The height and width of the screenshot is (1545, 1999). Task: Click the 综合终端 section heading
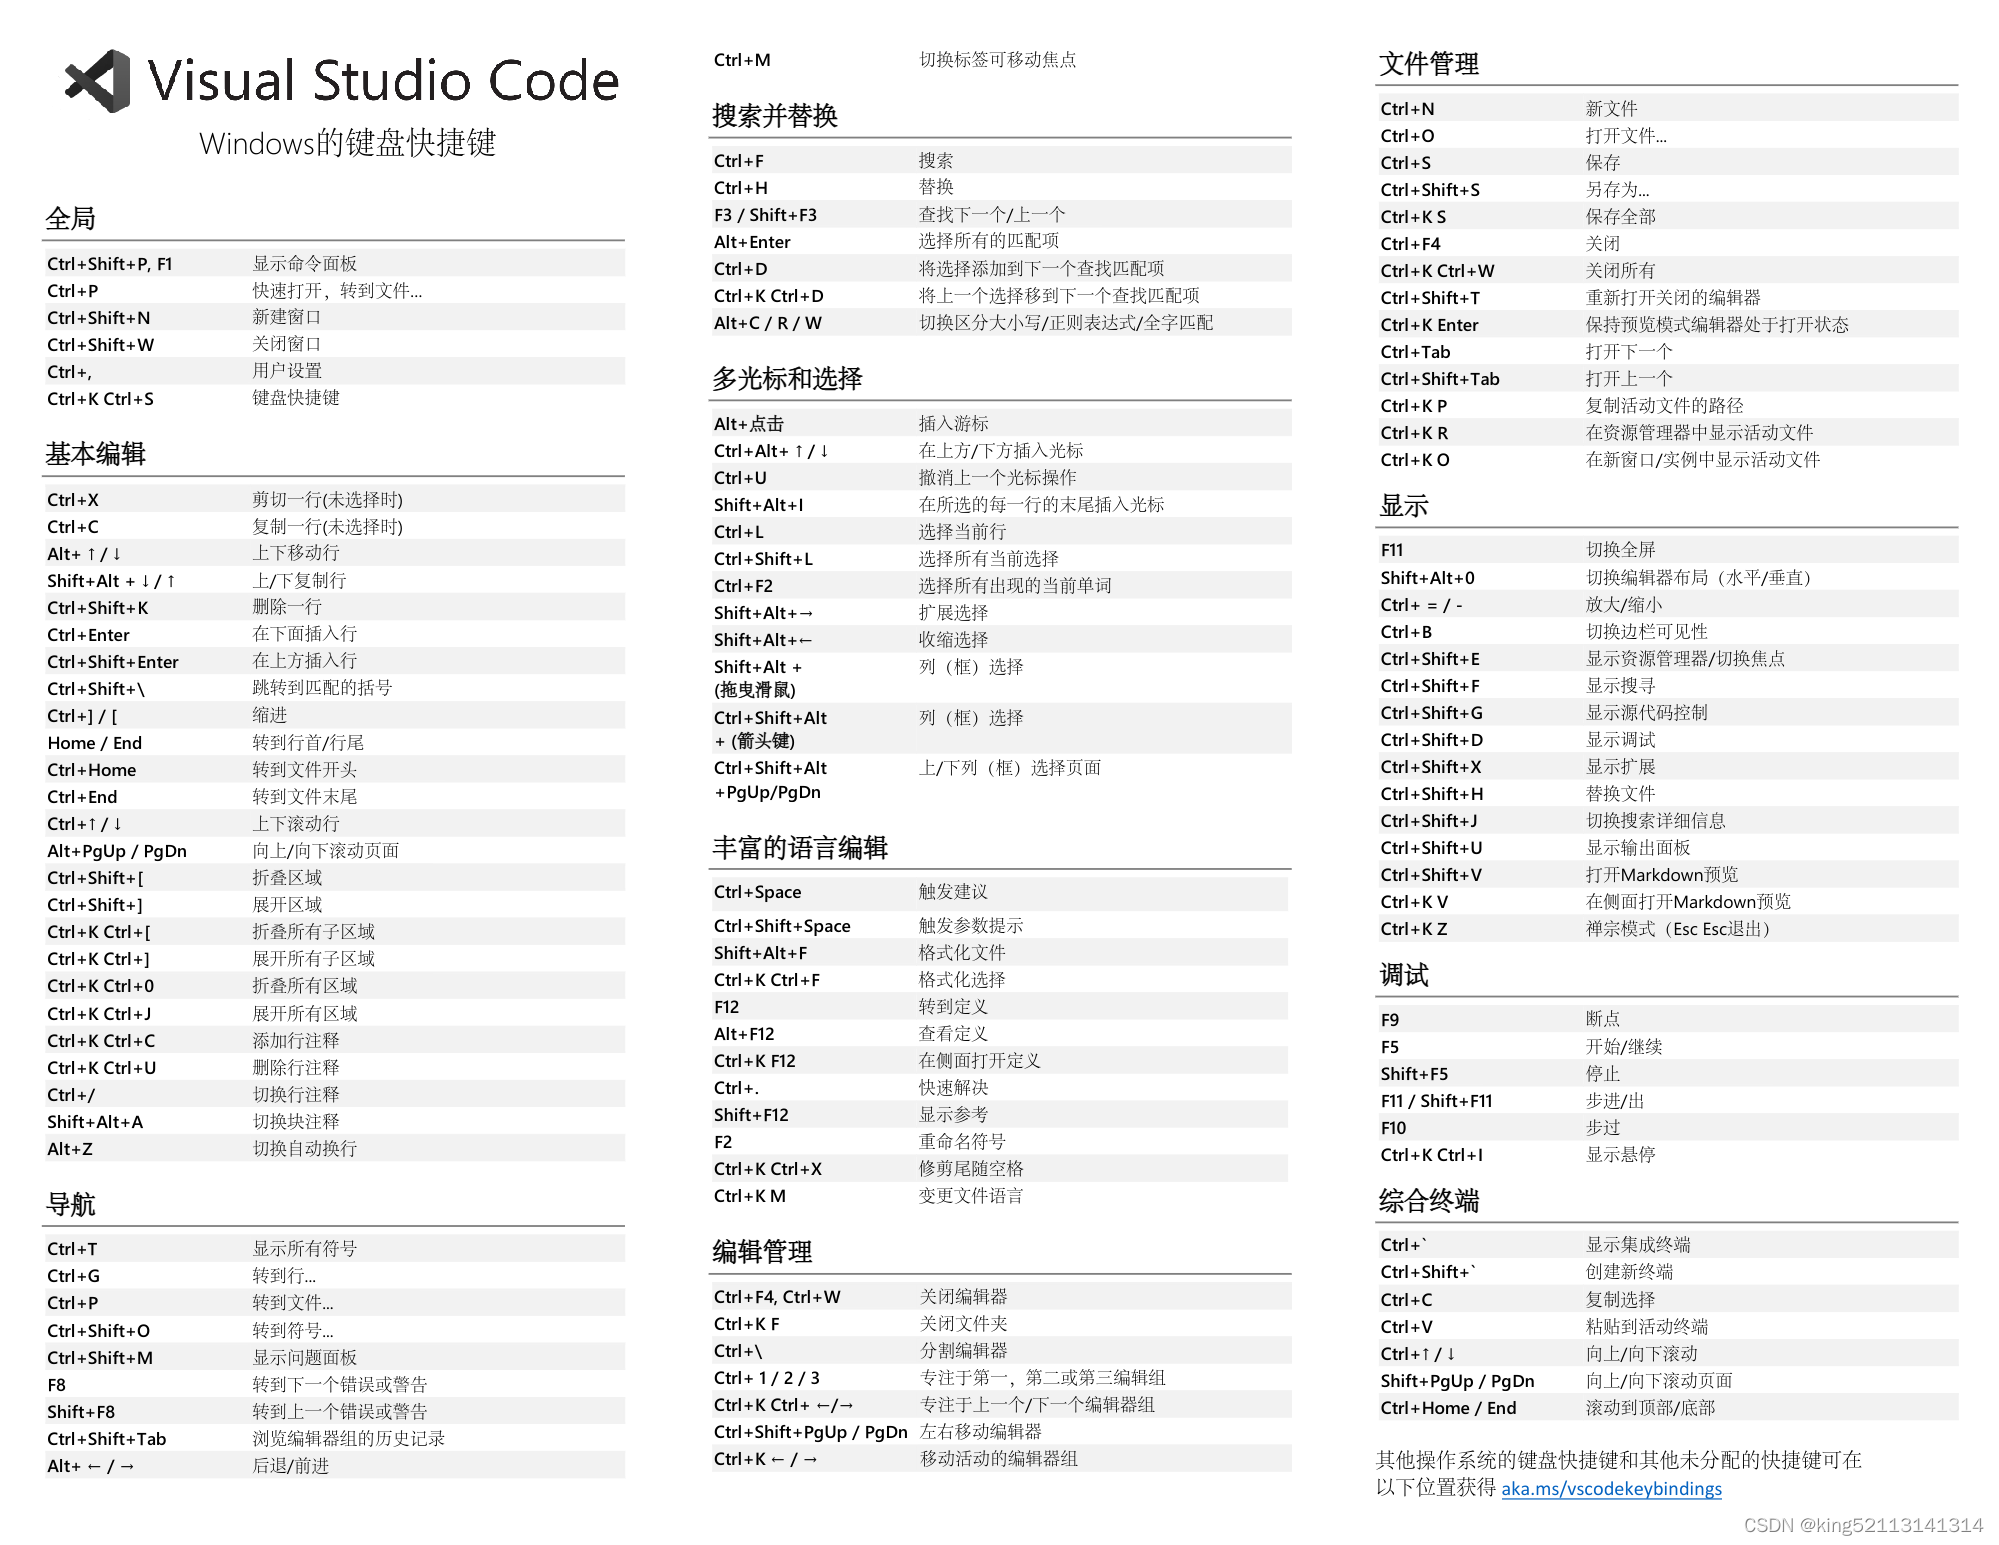1428,1201
